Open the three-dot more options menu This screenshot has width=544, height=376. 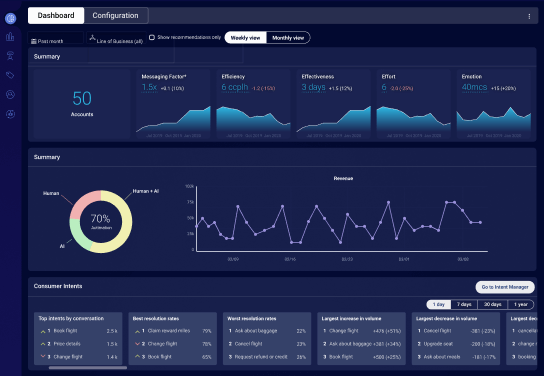tap(529, 16)
